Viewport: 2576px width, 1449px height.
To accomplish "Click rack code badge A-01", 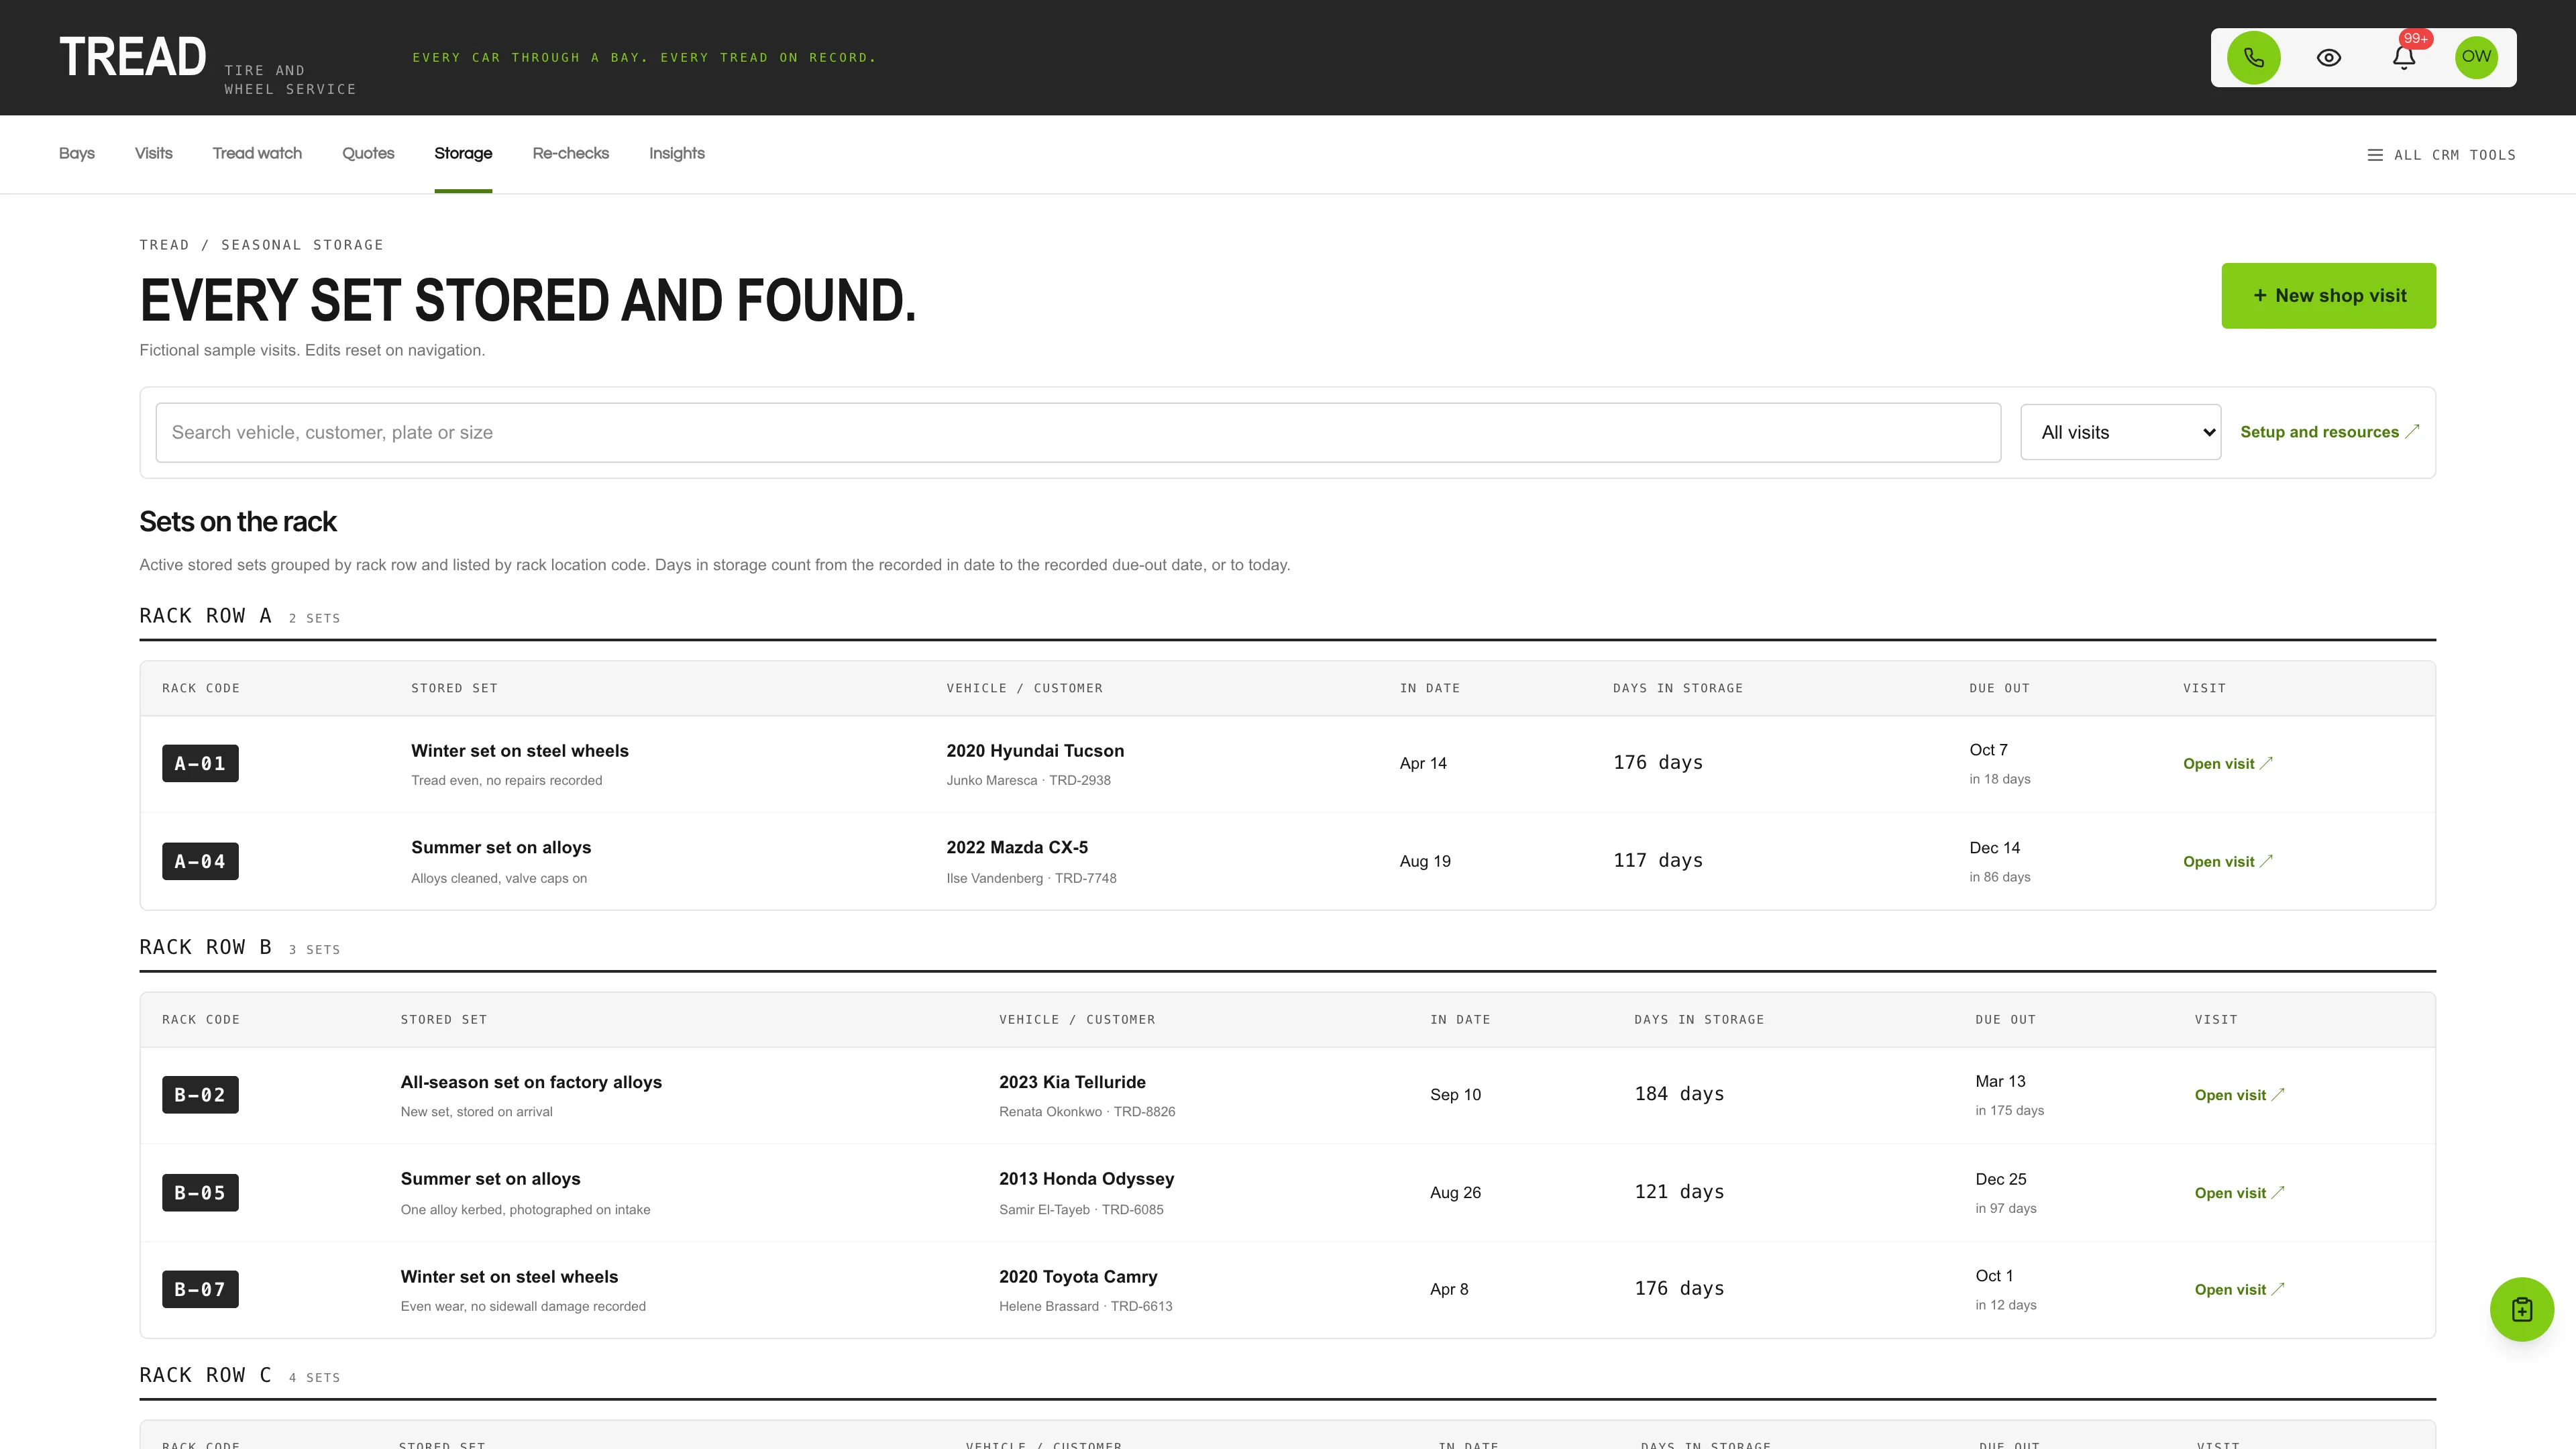I will click(200, 763).
